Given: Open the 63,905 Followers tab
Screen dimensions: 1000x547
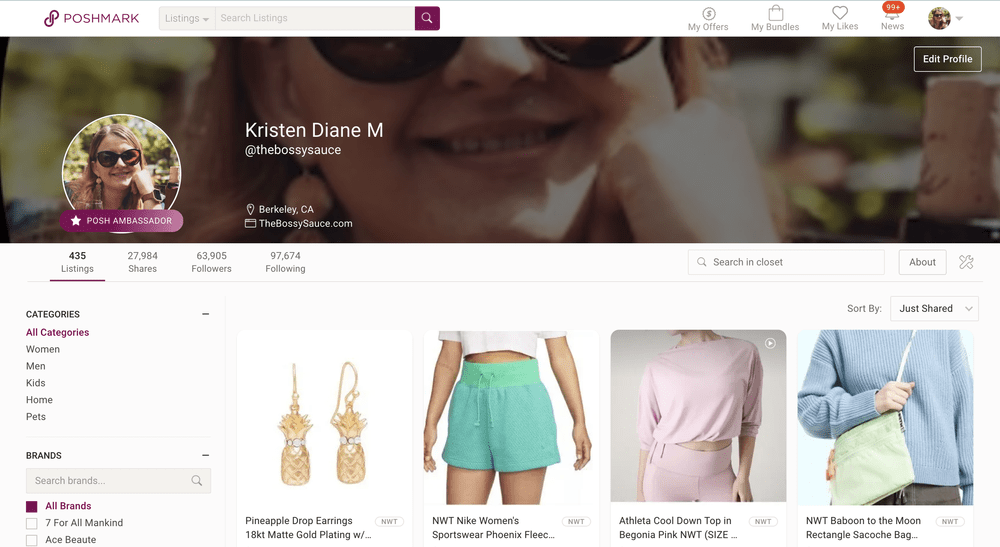Looking at the screenshot, I should [x=211, y=262].
